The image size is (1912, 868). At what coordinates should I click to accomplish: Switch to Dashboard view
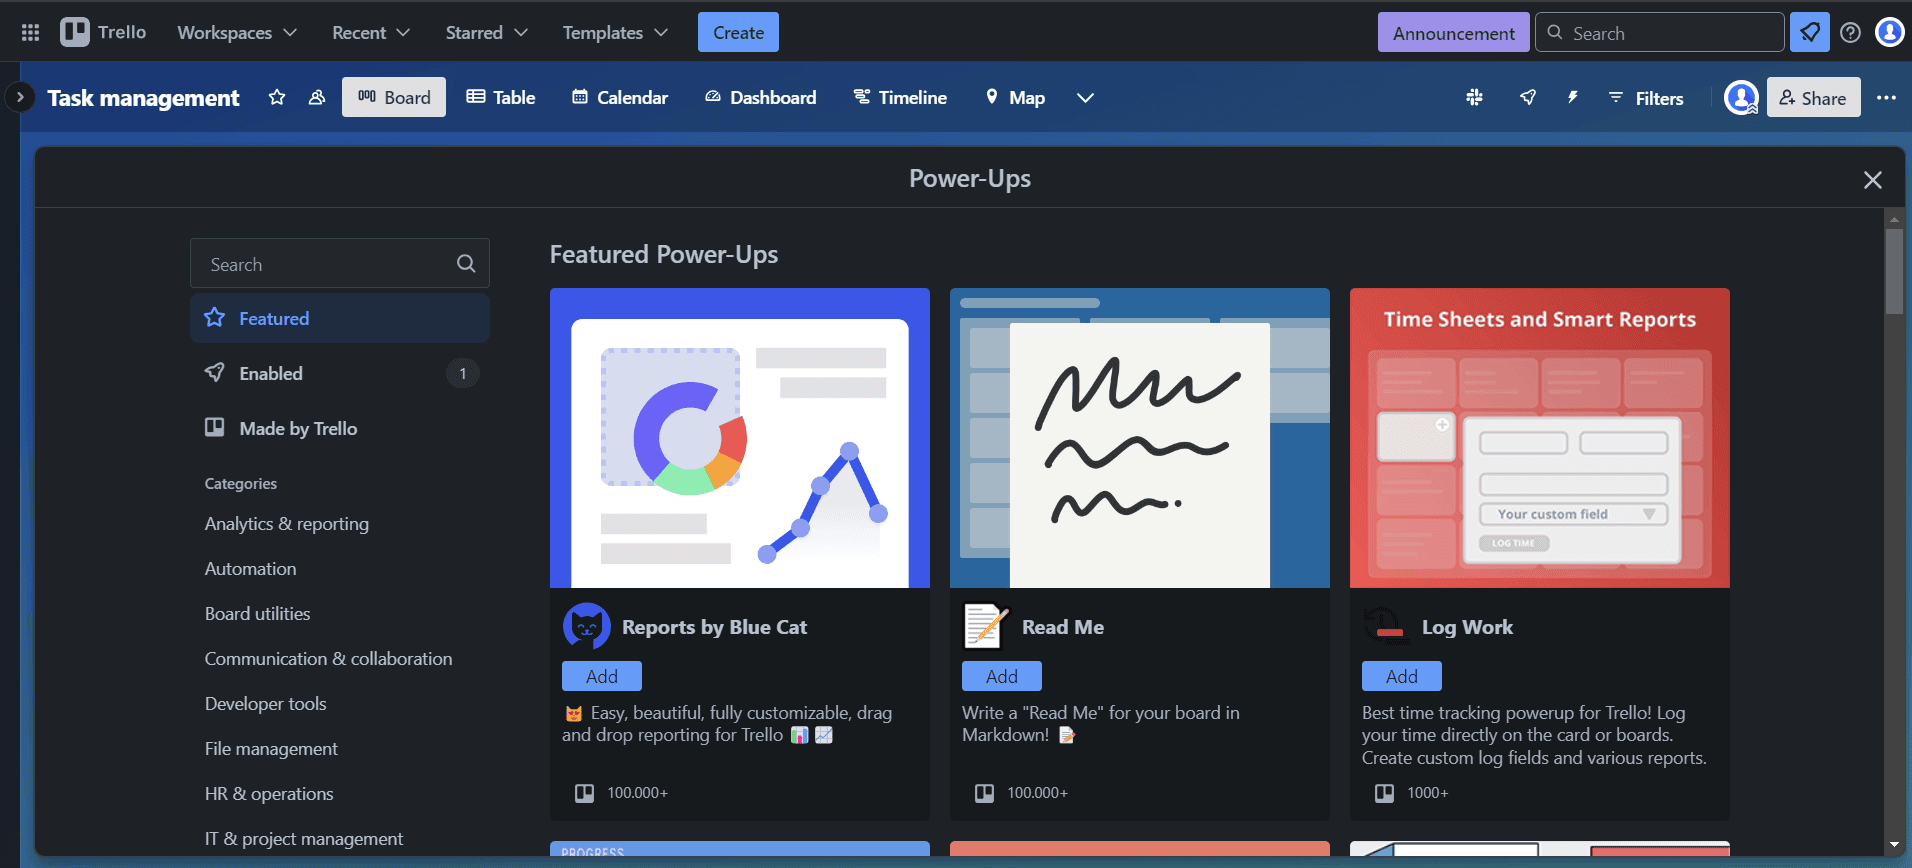(761, 97)
